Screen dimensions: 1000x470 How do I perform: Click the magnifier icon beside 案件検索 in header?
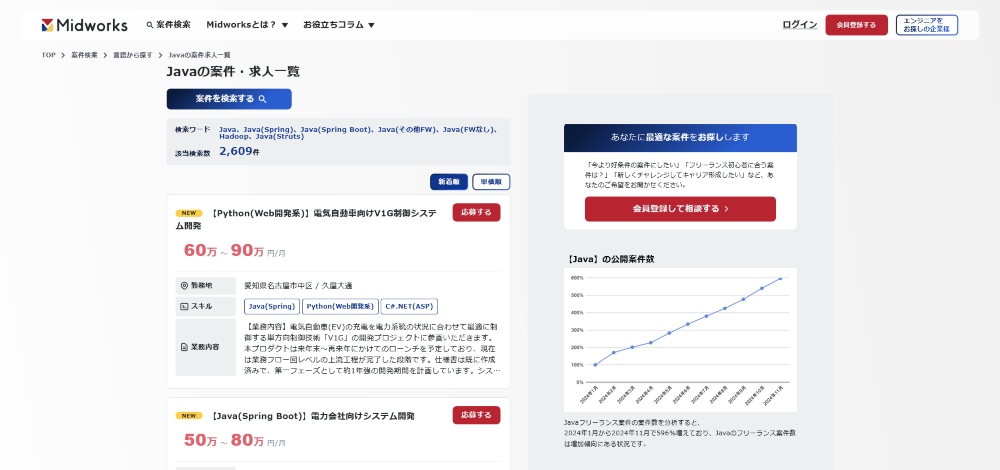tap(150, 25)
